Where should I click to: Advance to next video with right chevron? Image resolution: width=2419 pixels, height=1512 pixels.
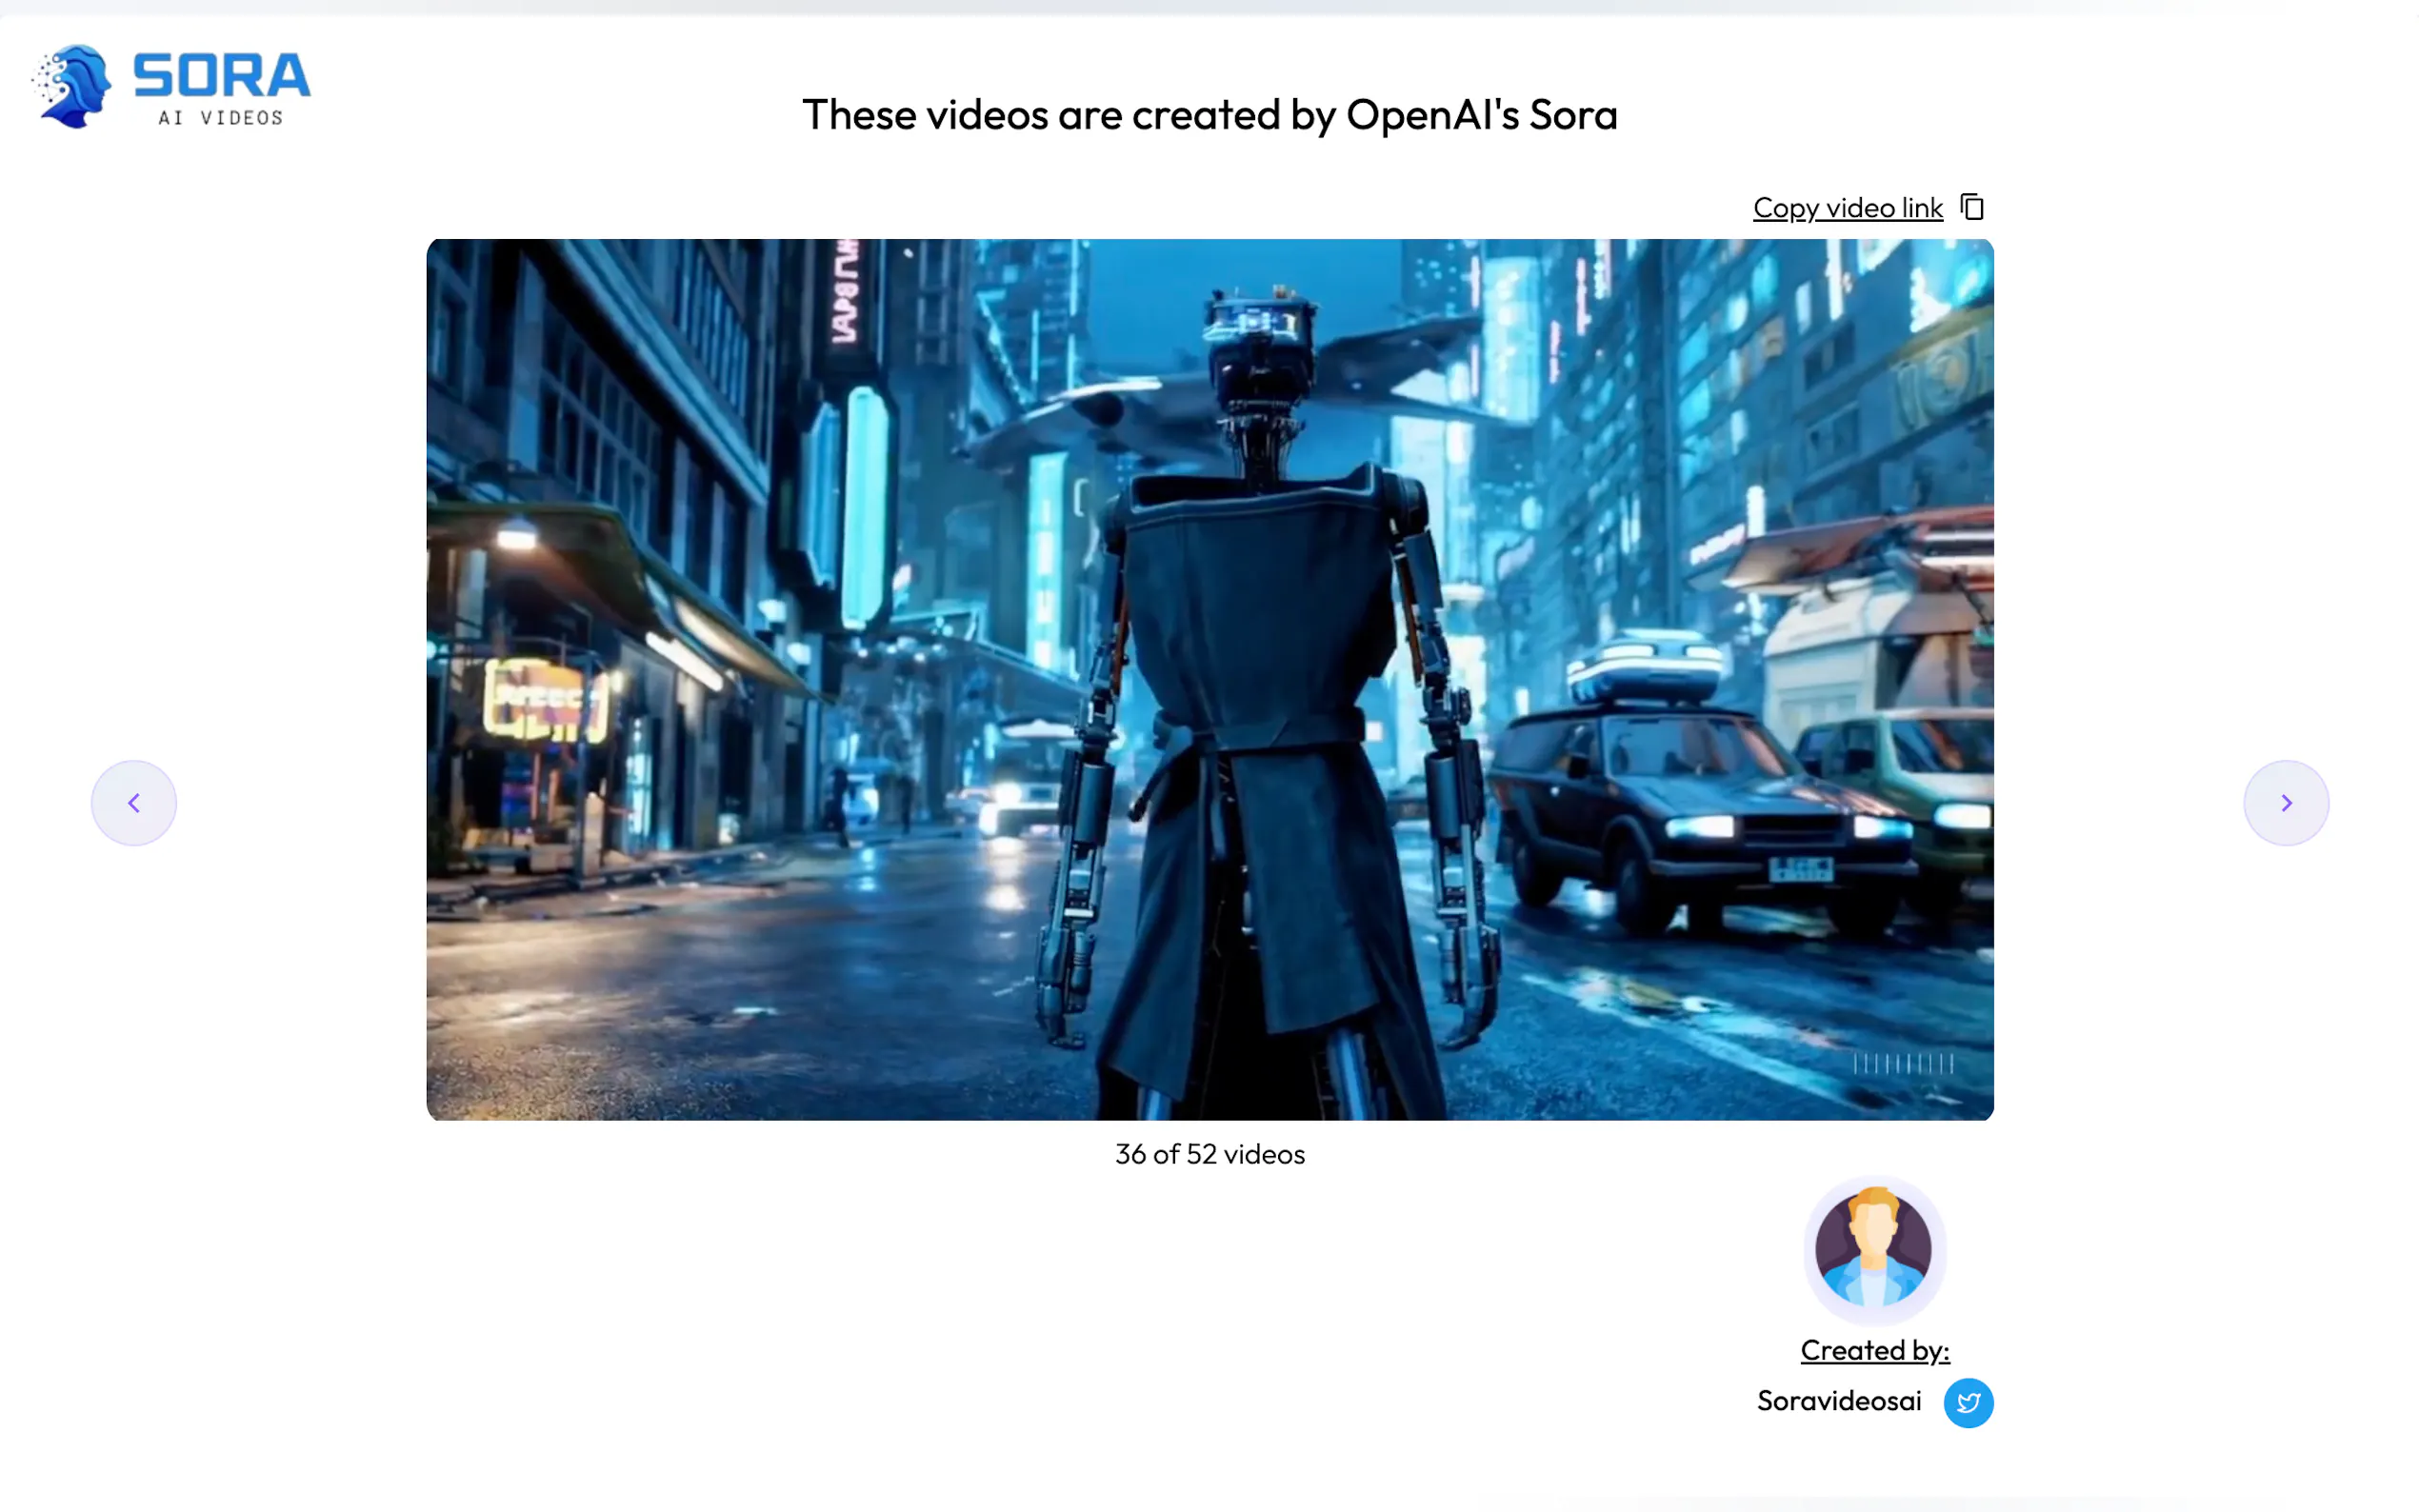2286,803
